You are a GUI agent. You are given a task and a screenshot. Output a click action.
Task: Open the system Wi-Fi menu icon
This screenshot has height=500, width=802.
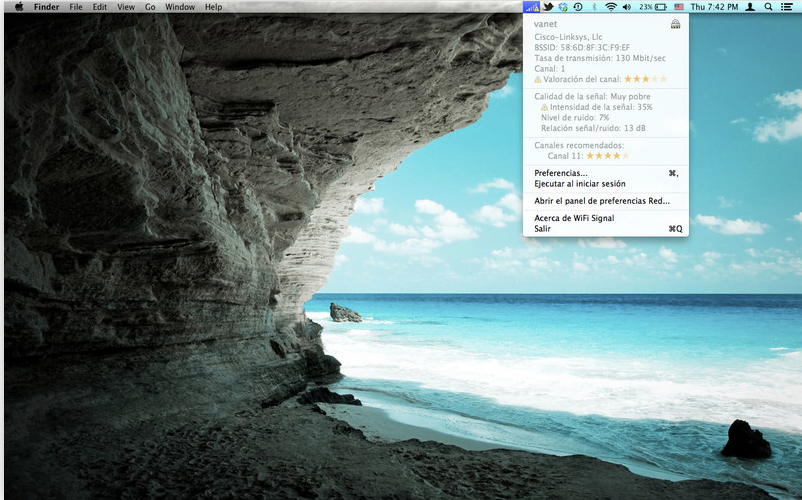[x=611, y=7]
